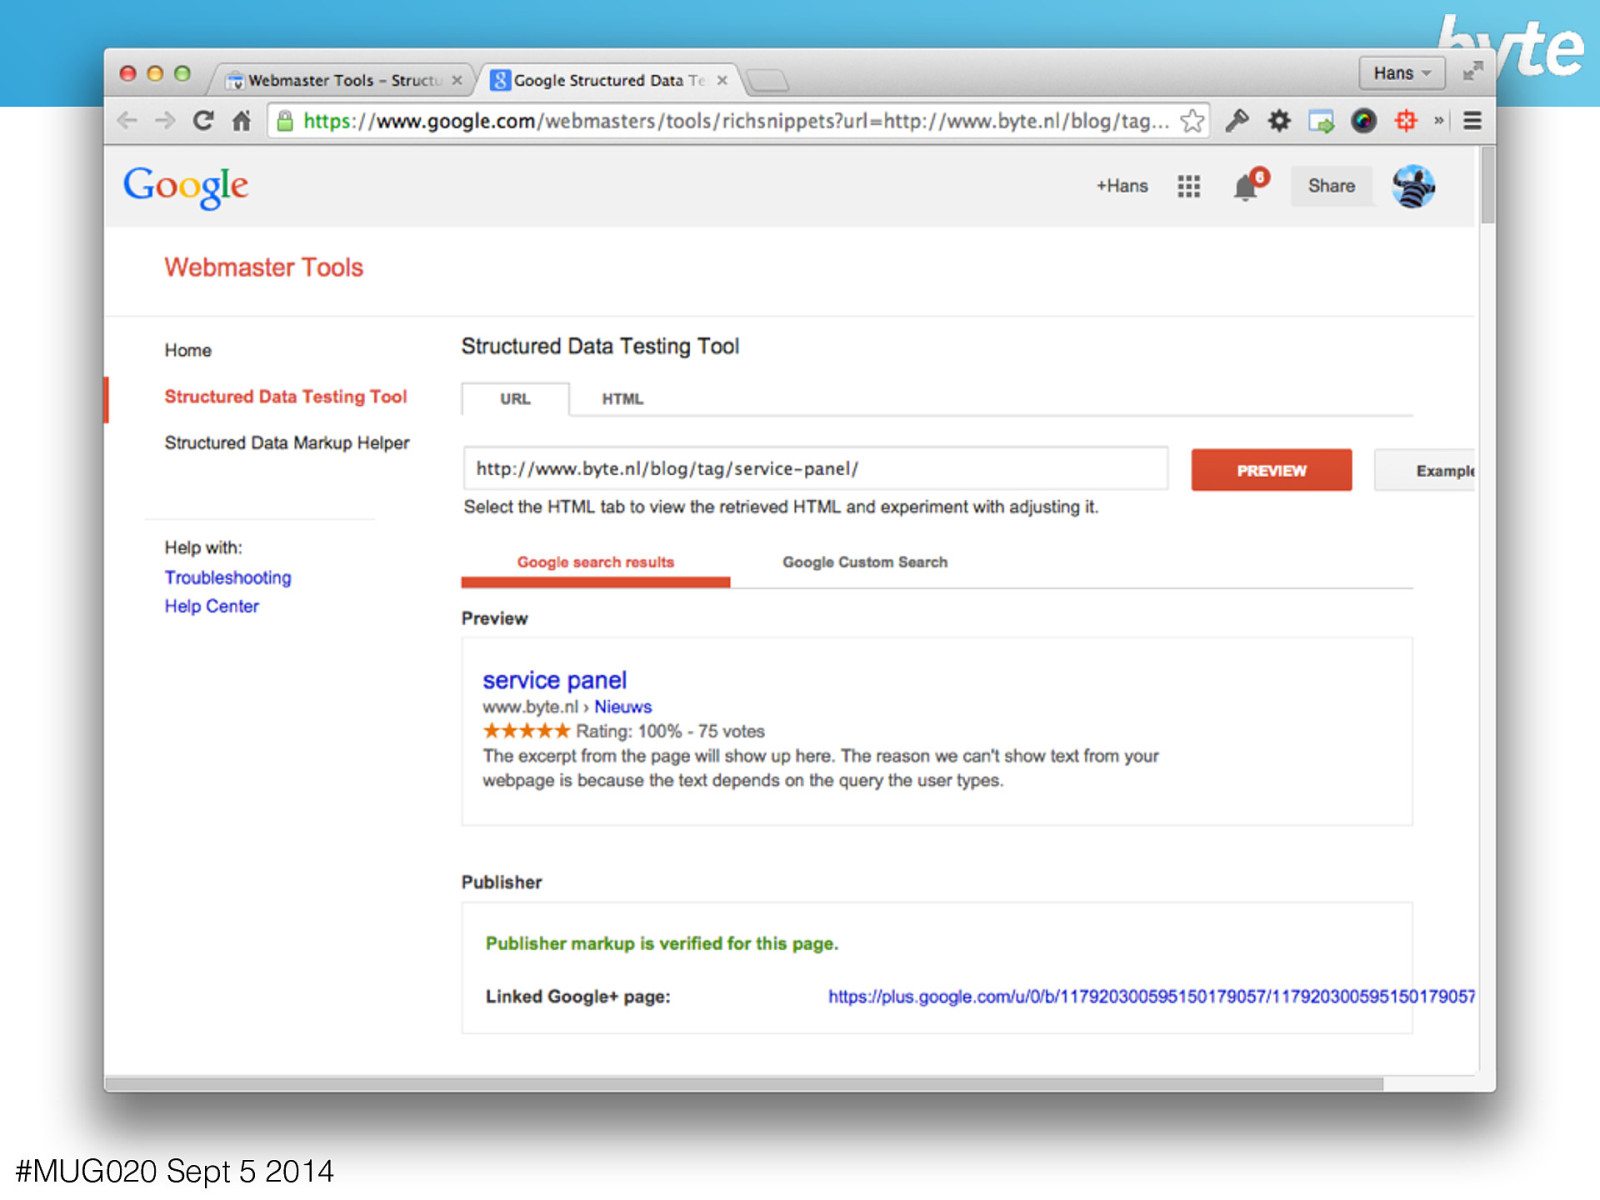Click the red PREVIEW button
Image resolution: width=1600 pixels, height=1200 pixels.
pyautogui.click(x=1271, y=470)
